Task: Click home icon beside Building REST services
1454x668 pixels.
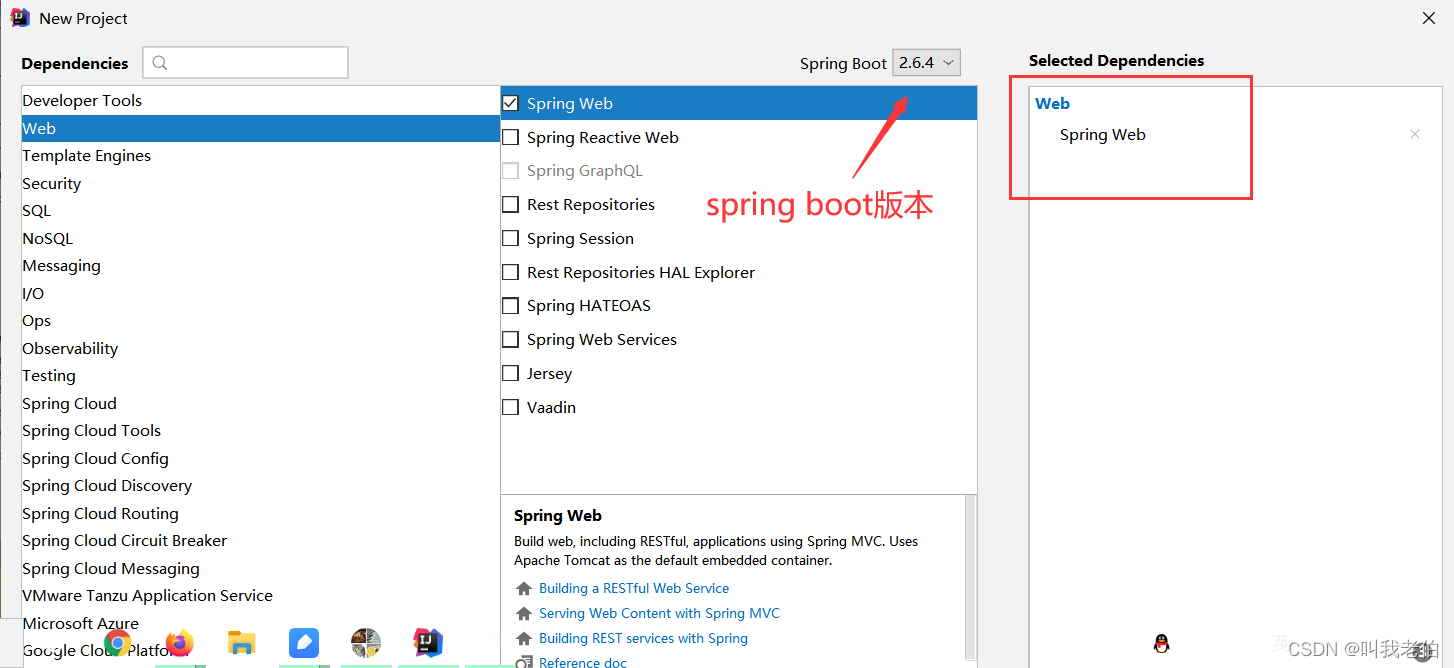Action: (523, 639)
